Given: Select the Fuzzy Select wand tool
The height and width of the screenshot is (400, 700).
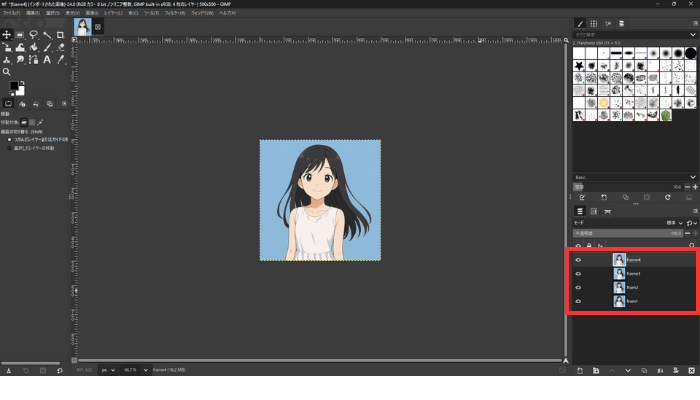Looking at the screenshot, I should (x=47, y=35).
